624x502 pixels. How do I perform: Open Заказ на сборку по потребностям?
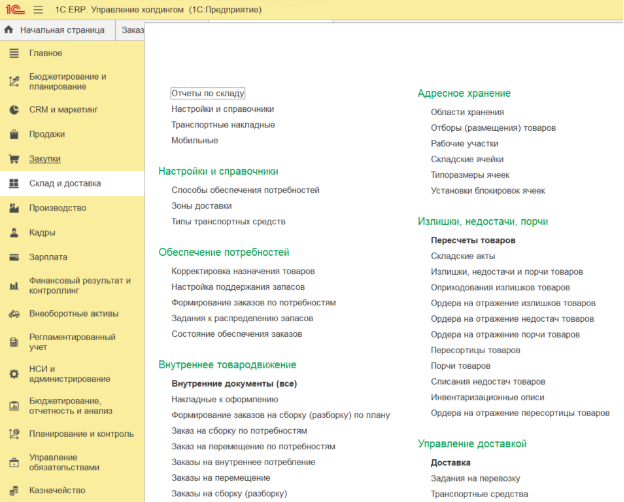pyautogui.click(x=239, y=431)
